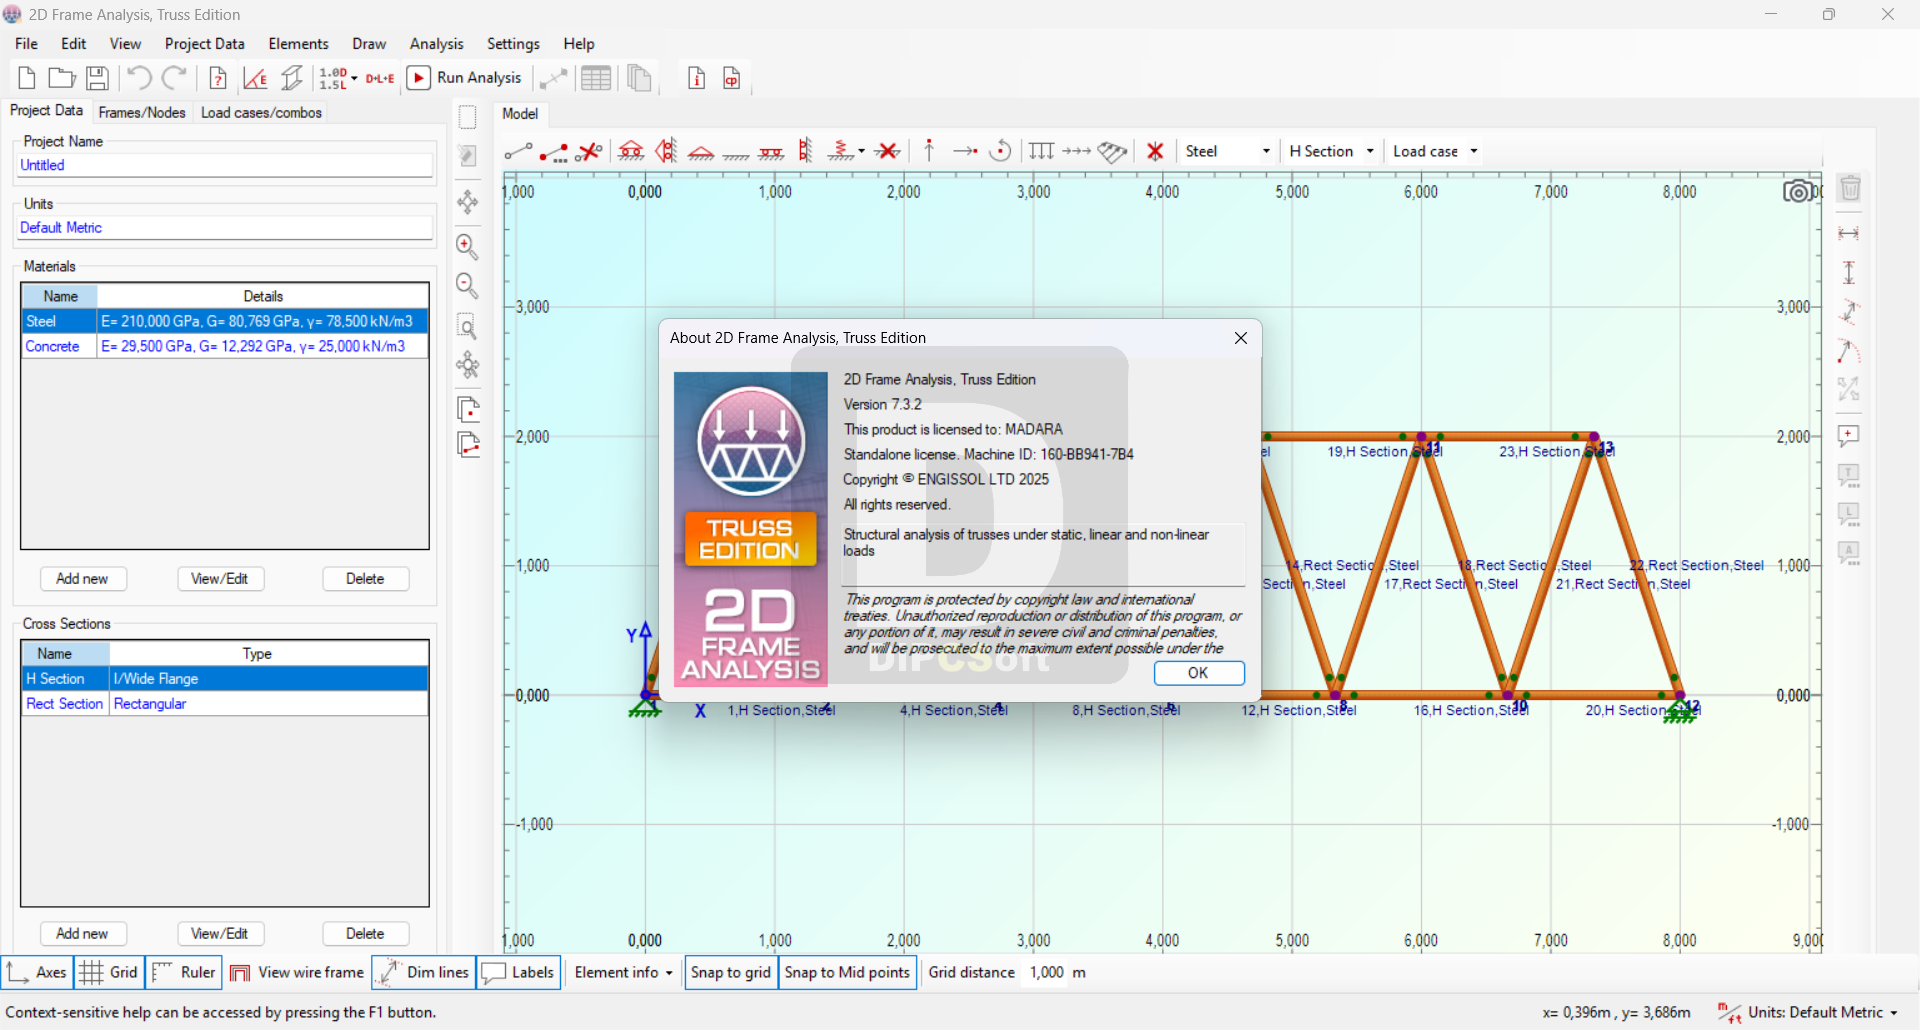Create a new project file
This screenshot has width=1920, height=1030.
click(x=27, y=78)
